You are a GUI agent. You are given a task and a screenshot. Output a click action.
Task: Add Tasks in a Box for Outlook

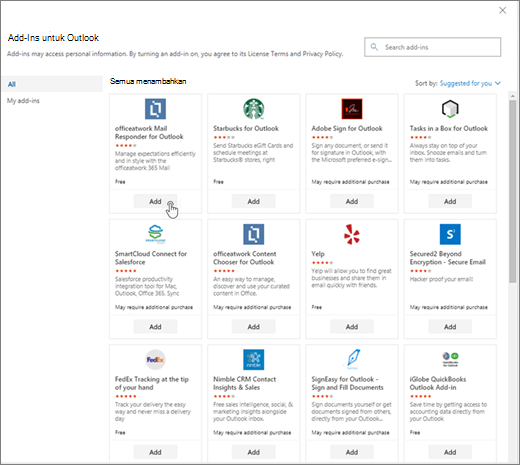450,201
